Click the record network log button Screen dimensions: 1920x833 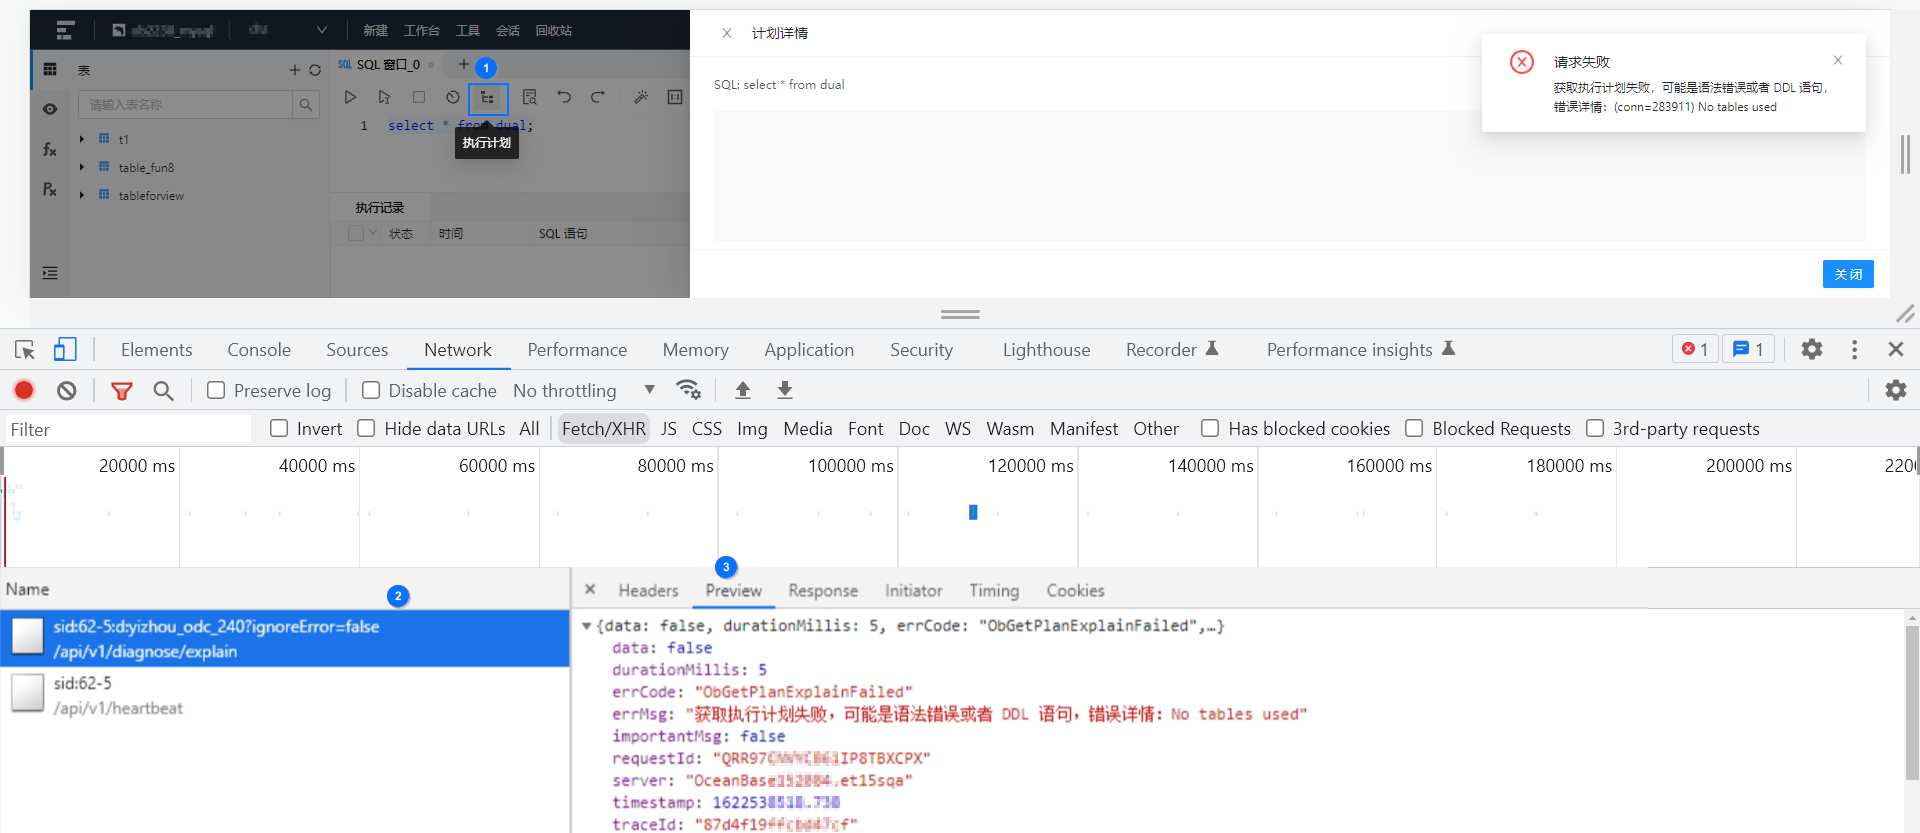pos(24,390)
